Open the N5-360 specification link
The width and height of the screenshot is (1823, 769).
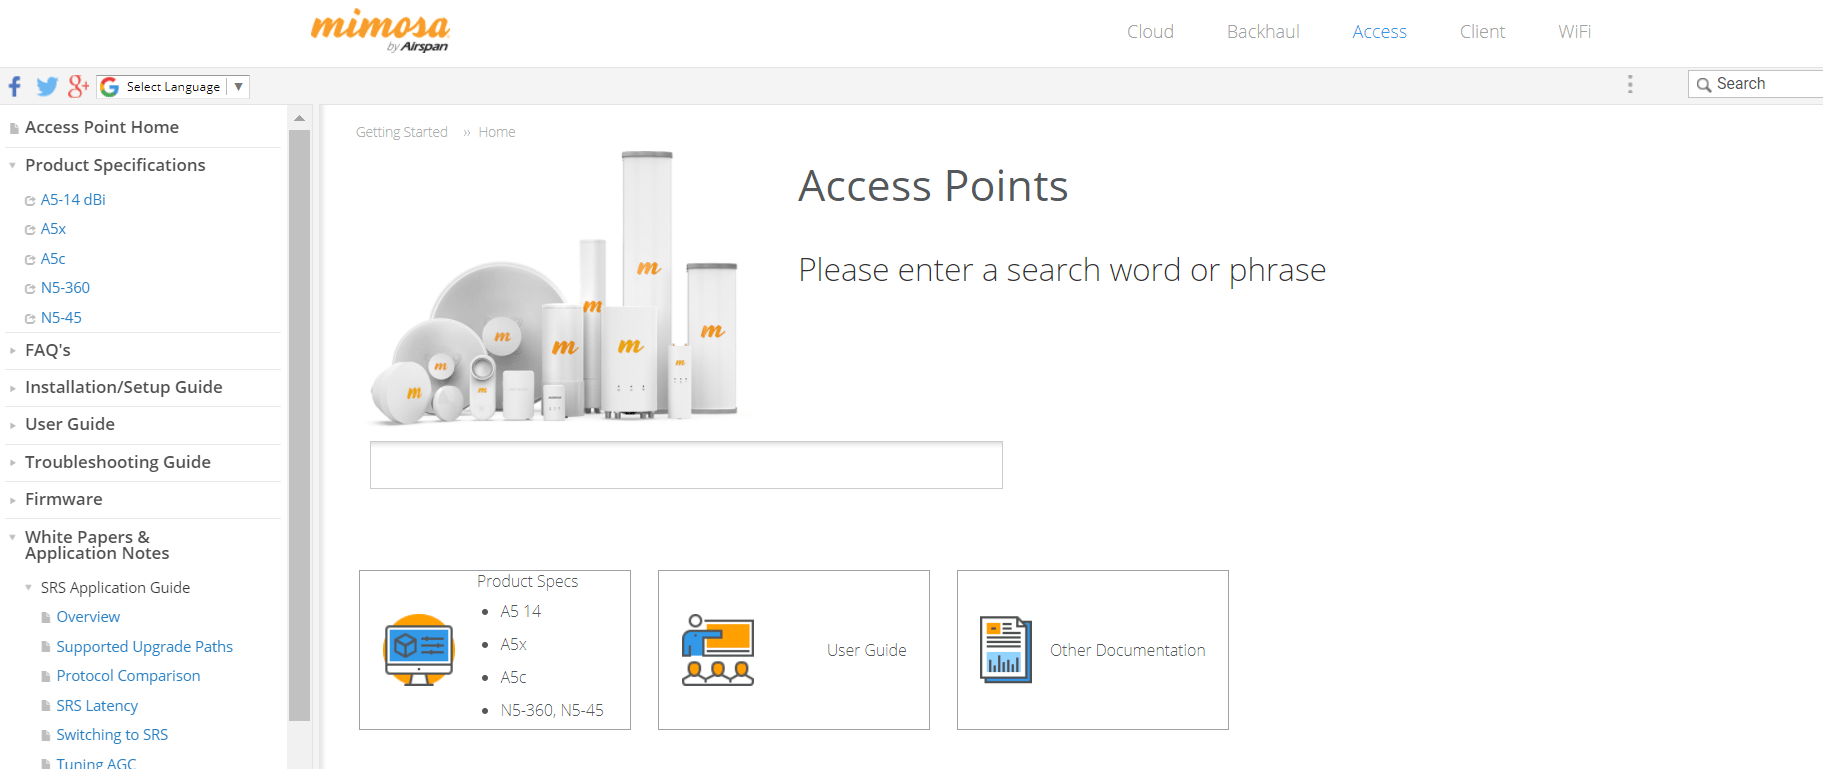coord(65,288)
